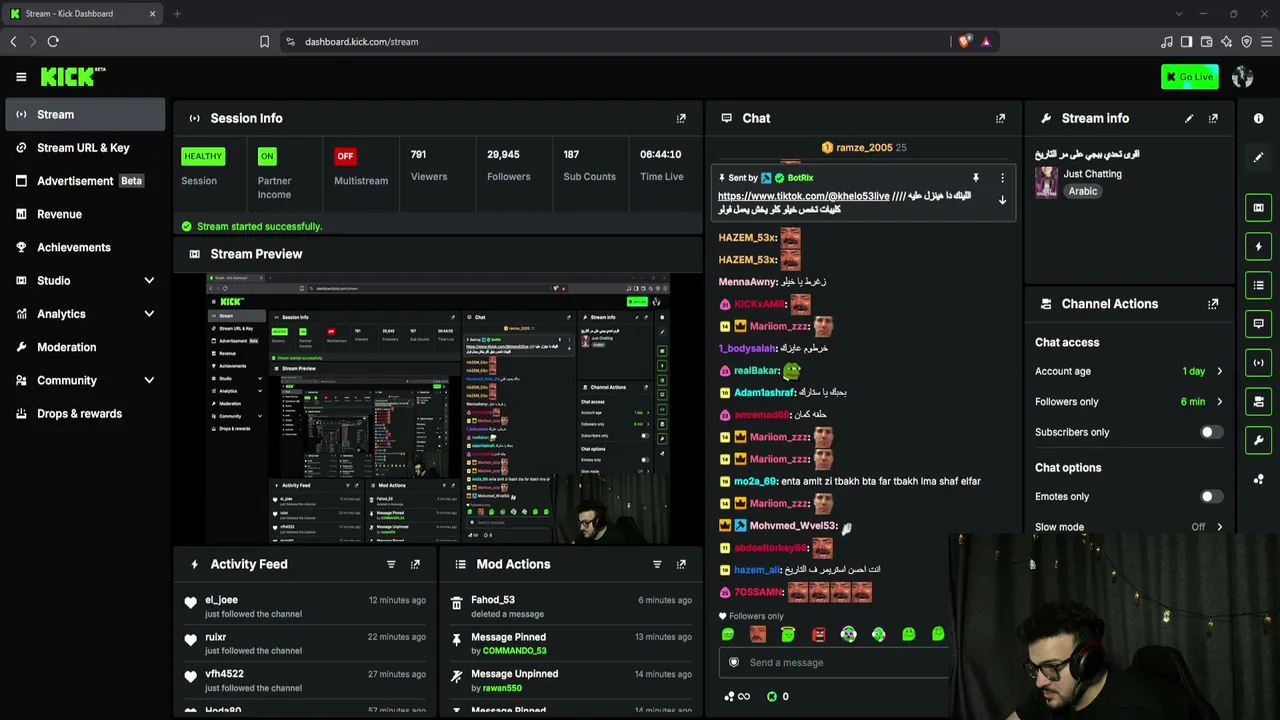This screenshot has height=720, width=1280.
Task: Click the ramze_2005 chat notice
Action: pos(864,148)
